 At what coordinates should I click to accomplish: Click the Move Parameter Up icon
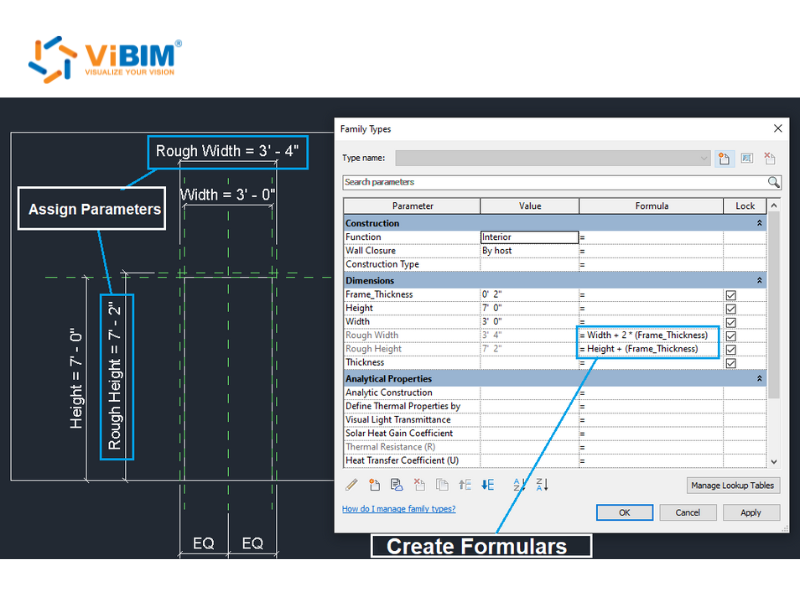[x=464, y=485]
